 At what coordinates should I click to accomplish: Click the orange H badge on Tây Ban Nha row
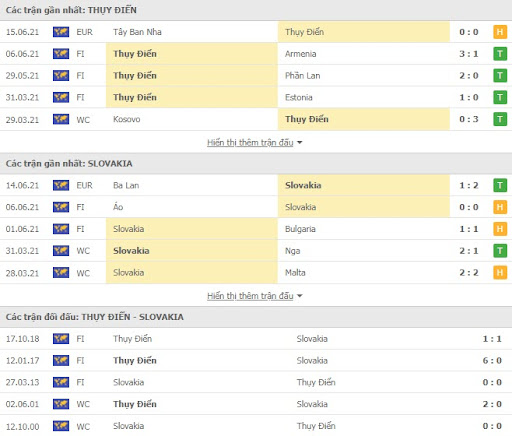(500, 32)
